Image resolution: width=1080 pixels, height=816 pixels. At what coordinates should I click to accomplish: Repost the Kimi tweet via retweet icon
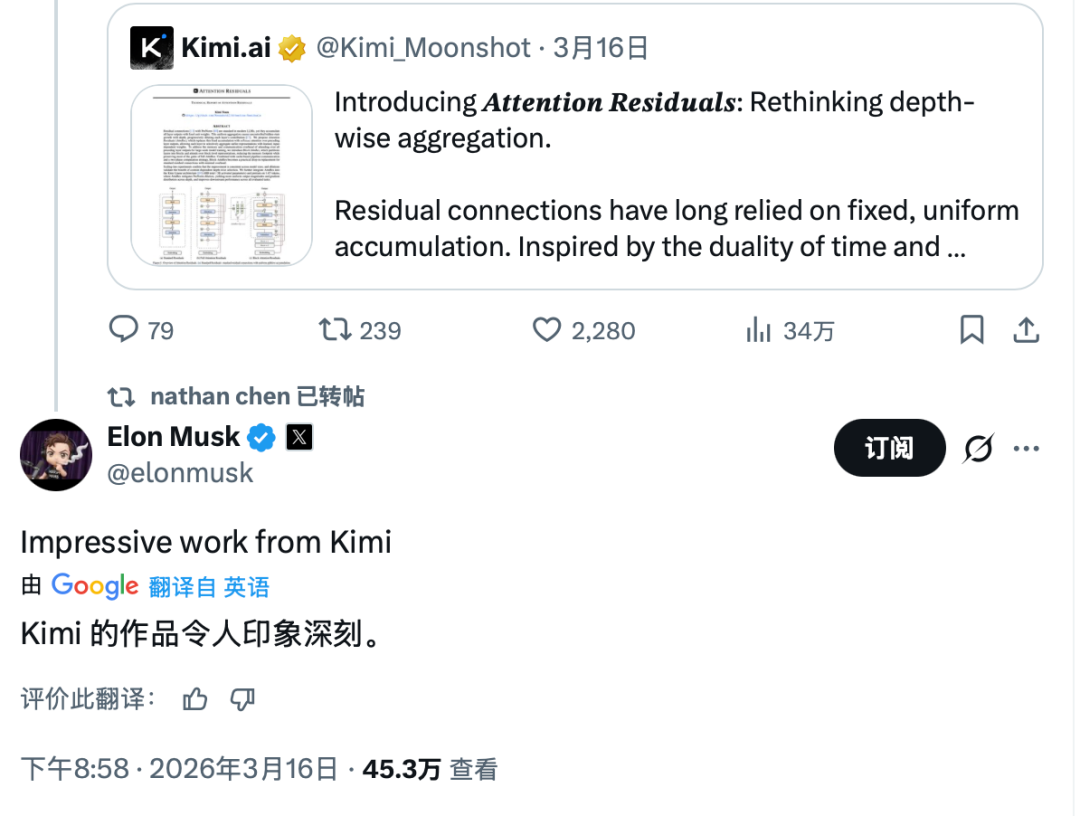[x=332, y=329]
